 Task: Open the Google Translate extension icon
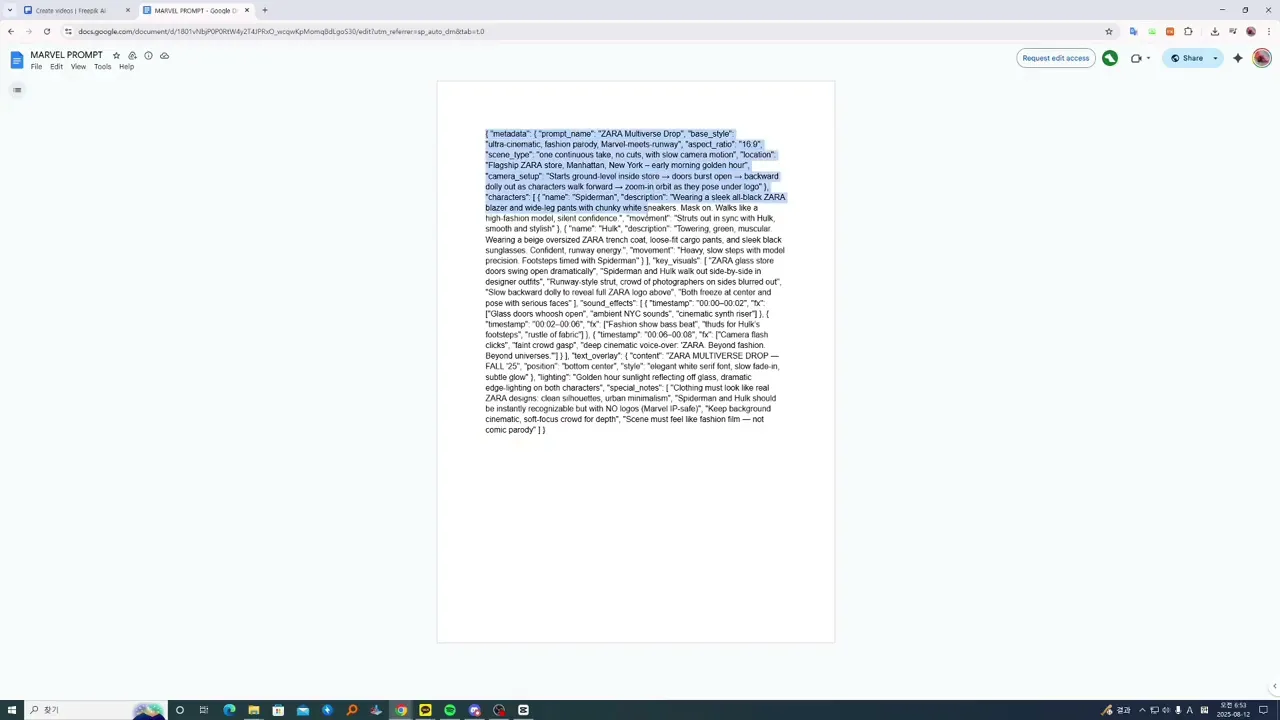pos(1133,31)
